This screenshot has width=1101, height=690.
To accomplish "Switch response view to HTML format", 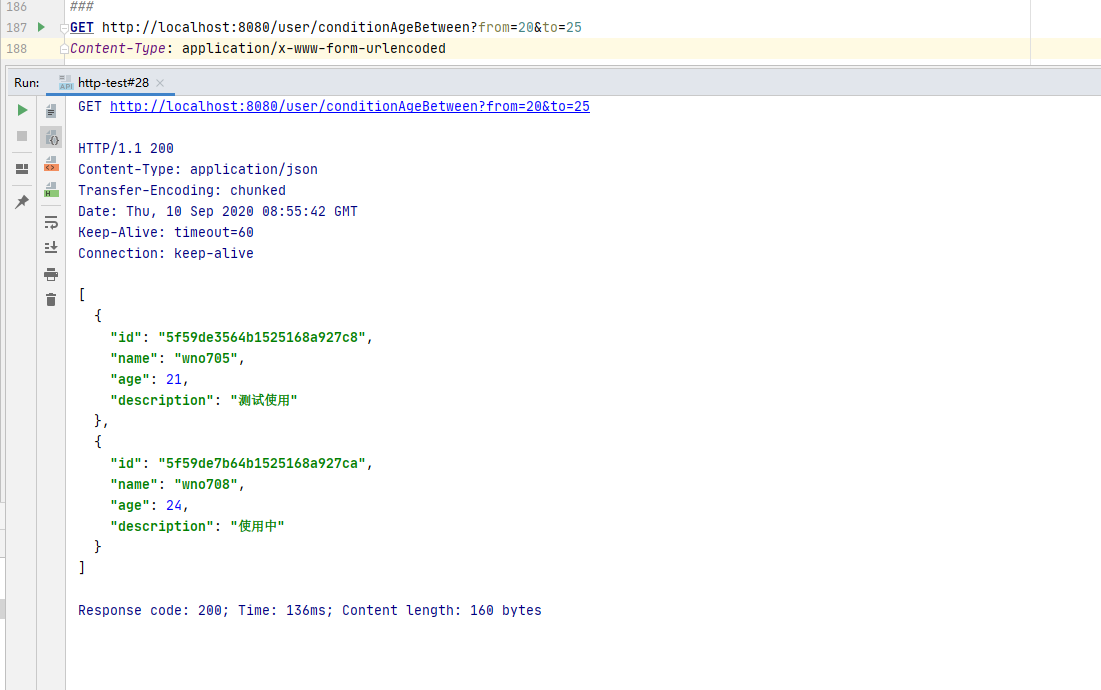I will 51,189.
